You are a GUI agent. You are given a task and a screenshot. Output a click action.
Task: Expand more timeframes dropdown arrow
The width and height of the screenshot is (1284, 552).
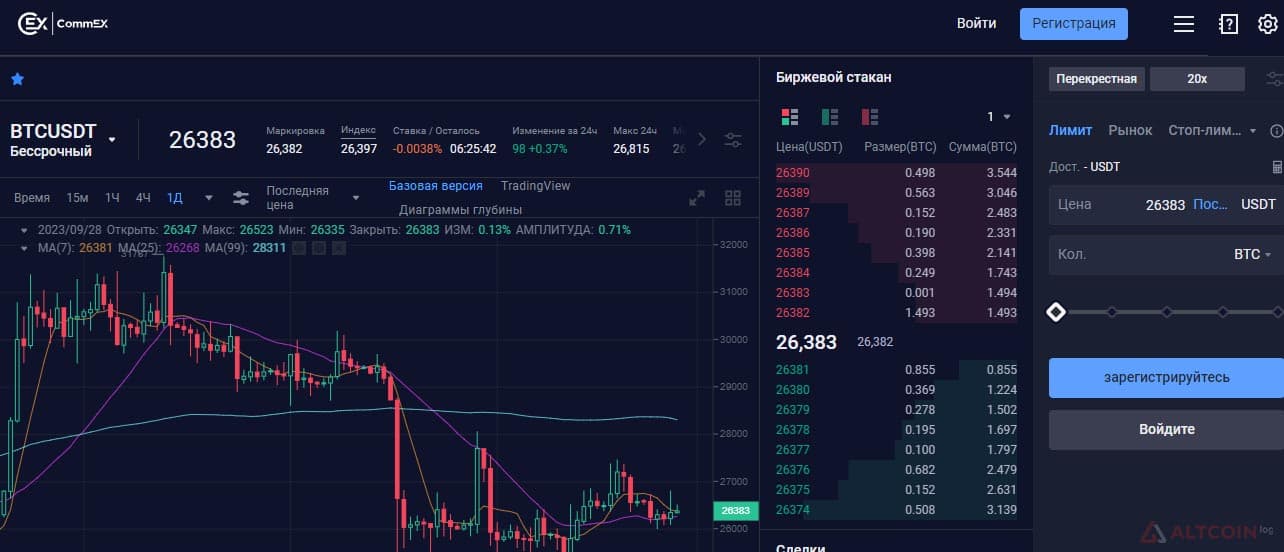click(x=208, y=198)
